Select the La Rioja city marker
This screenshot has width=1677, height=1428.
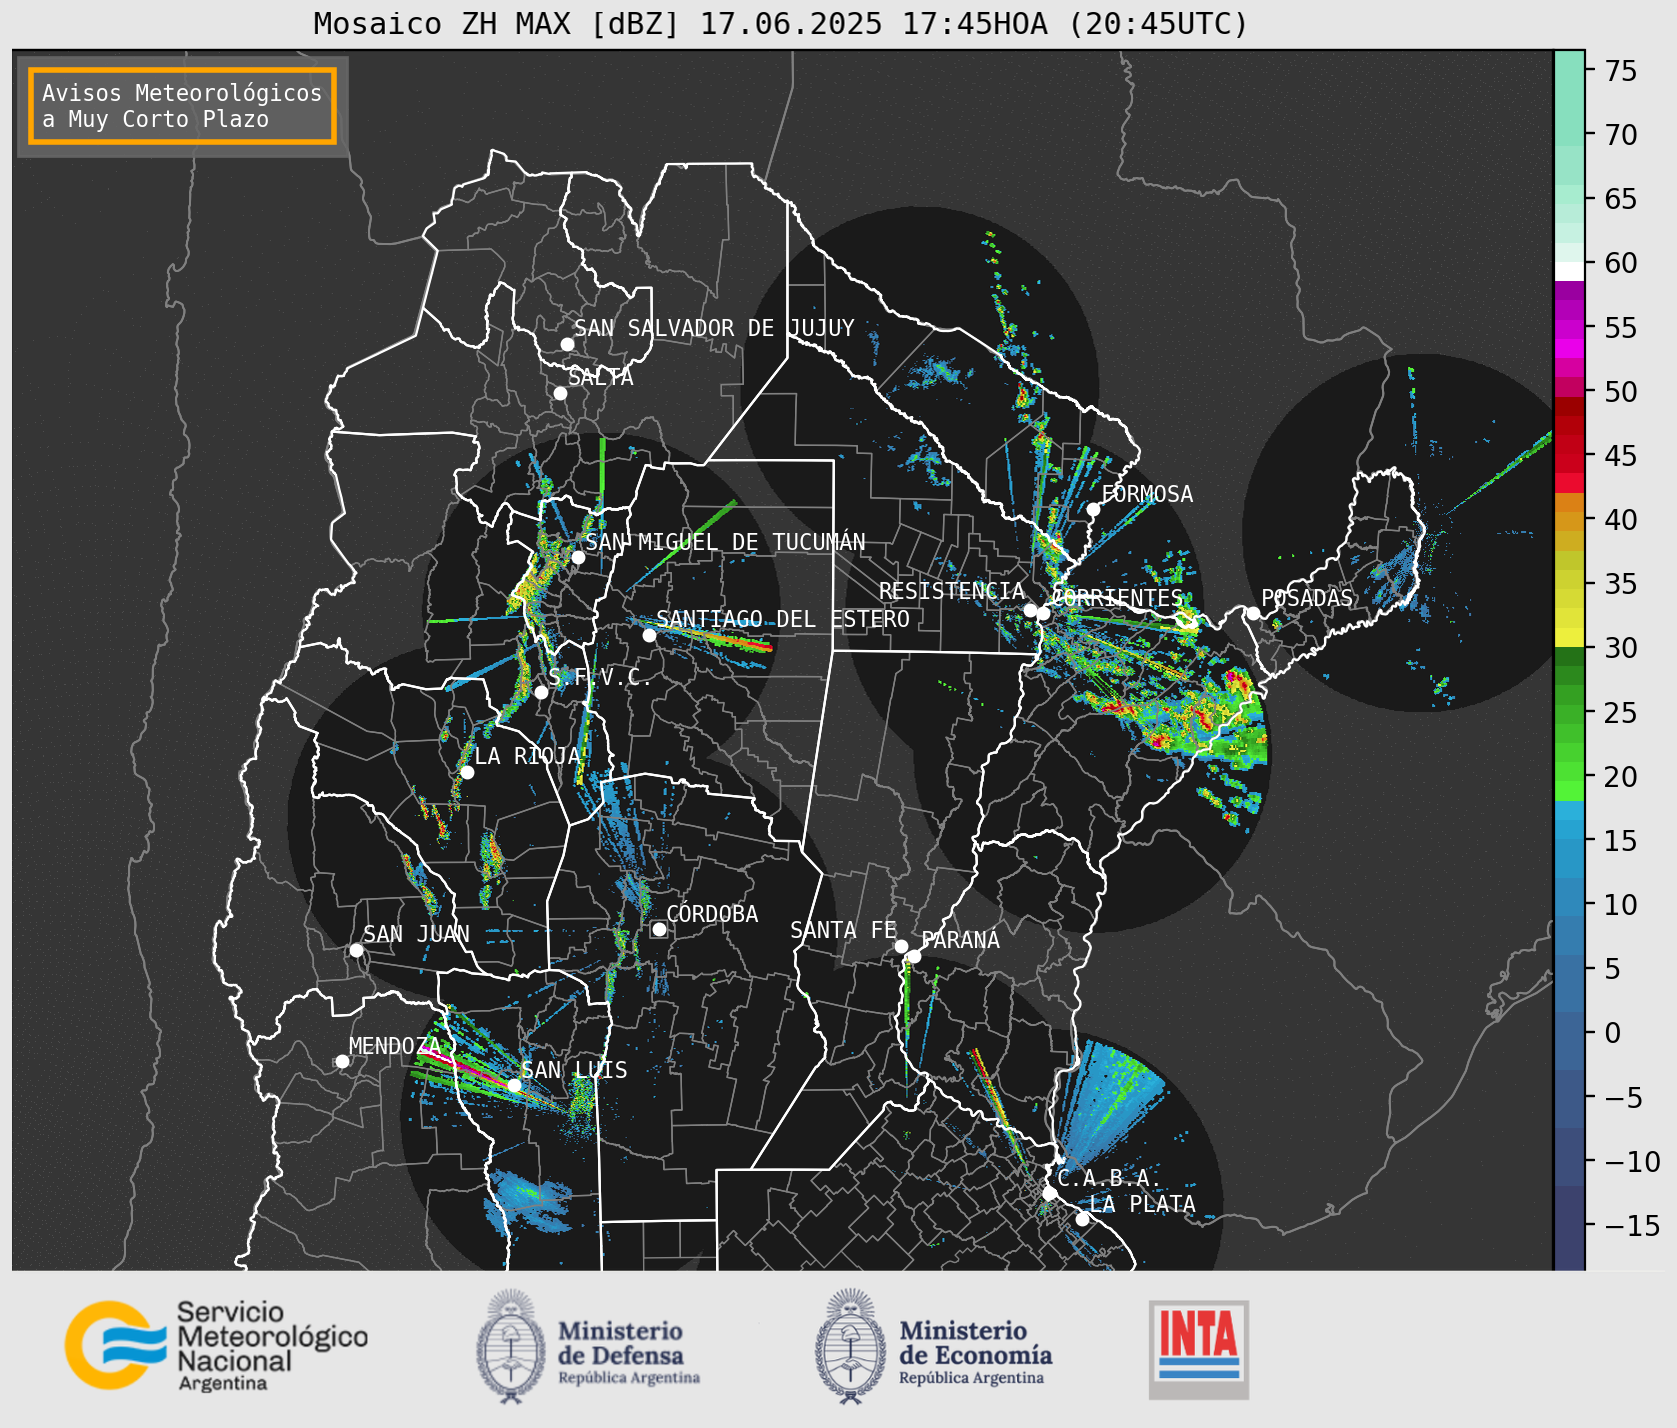[x=467, y=772]
